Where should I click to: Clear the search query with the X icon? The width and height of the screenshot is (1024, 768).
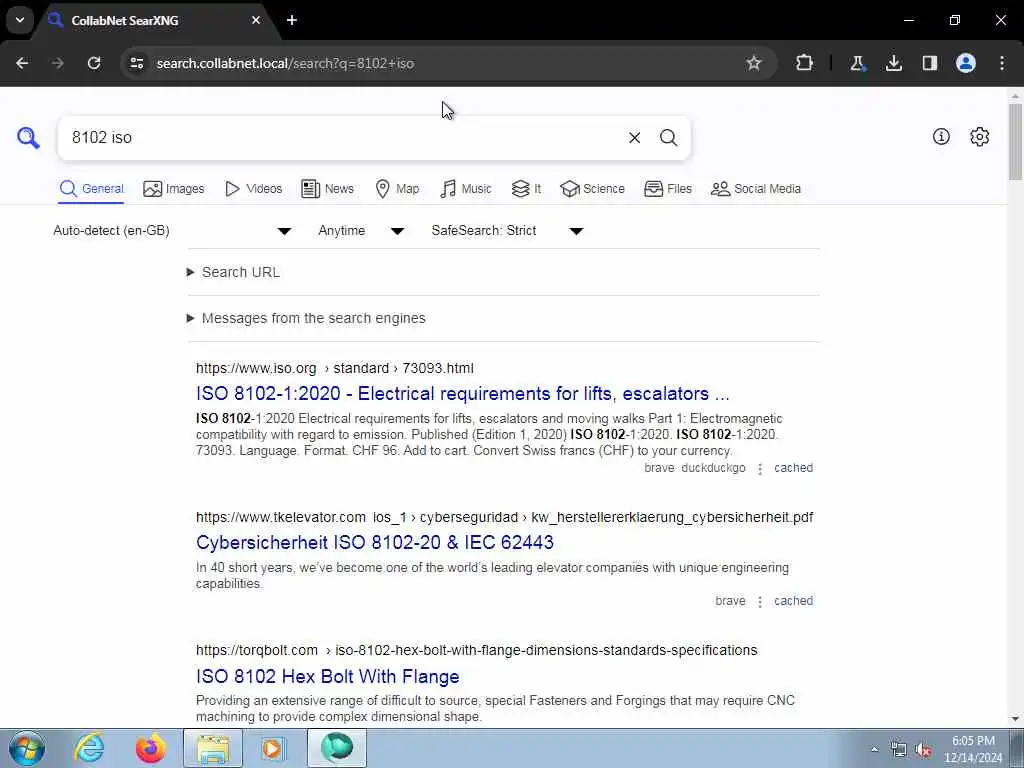click(x=634, y=138)
